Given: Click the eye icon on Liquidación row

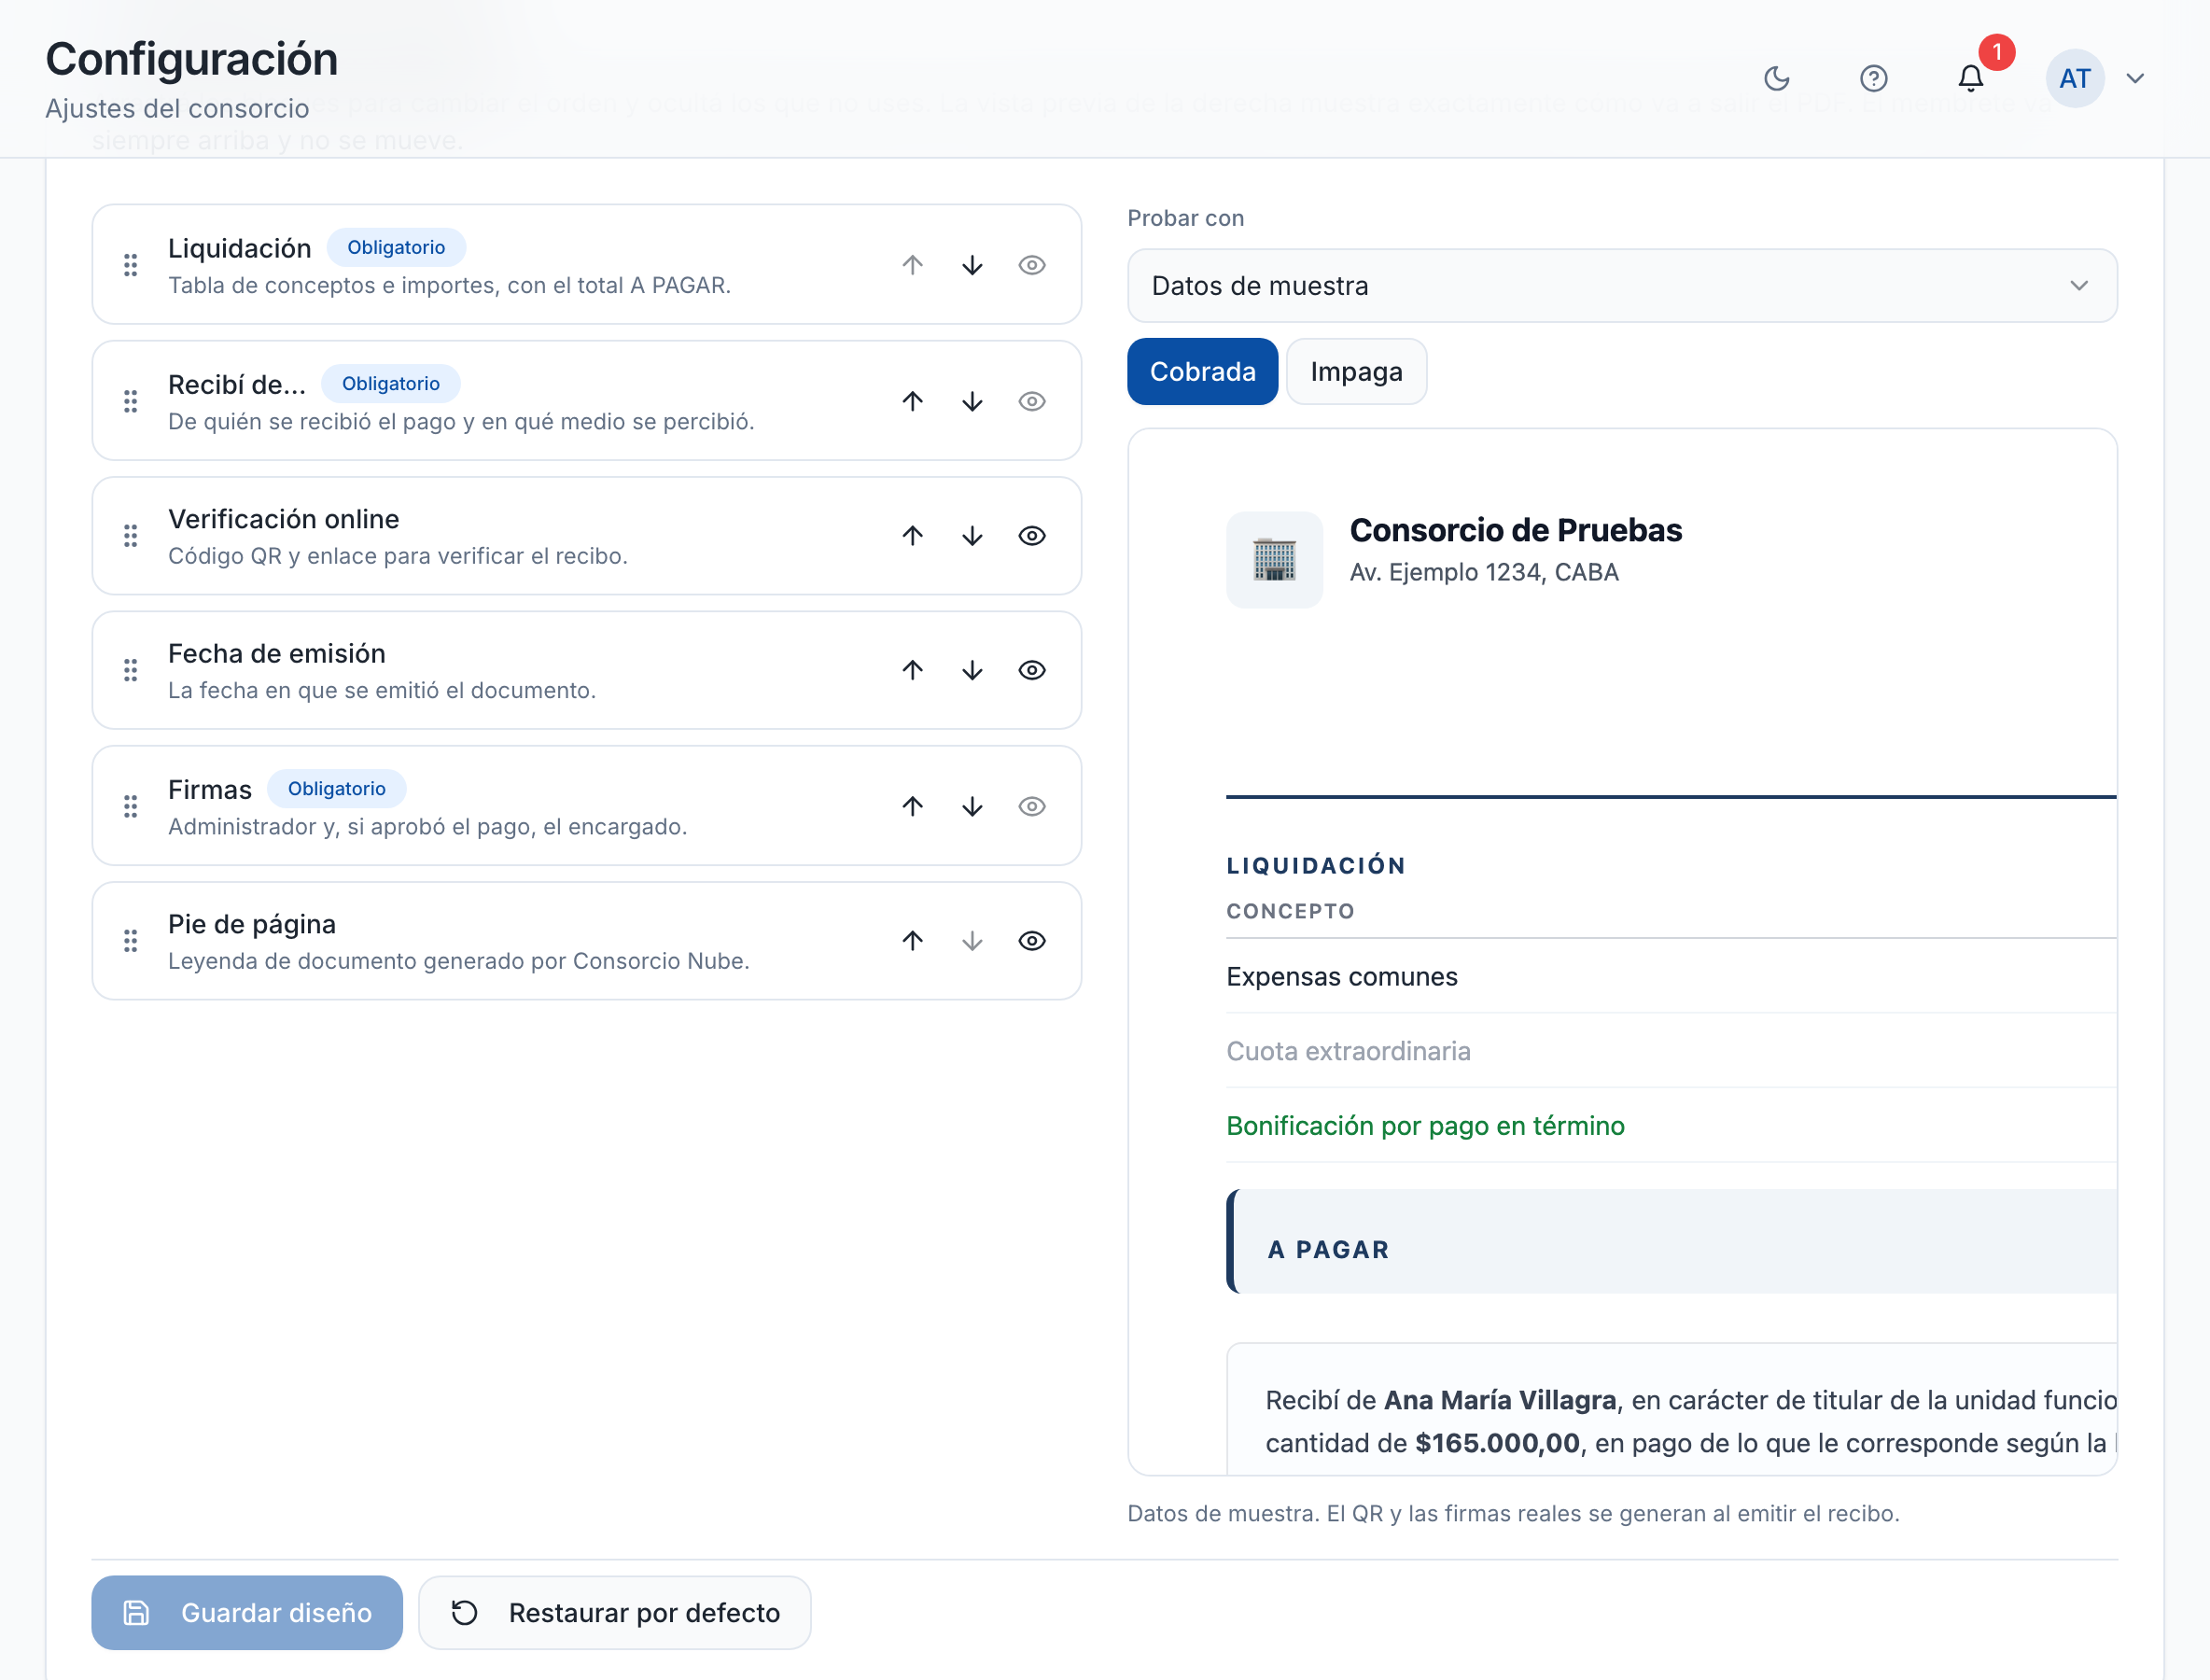Looking at the screenshot, I should [x=1032, y=265].
